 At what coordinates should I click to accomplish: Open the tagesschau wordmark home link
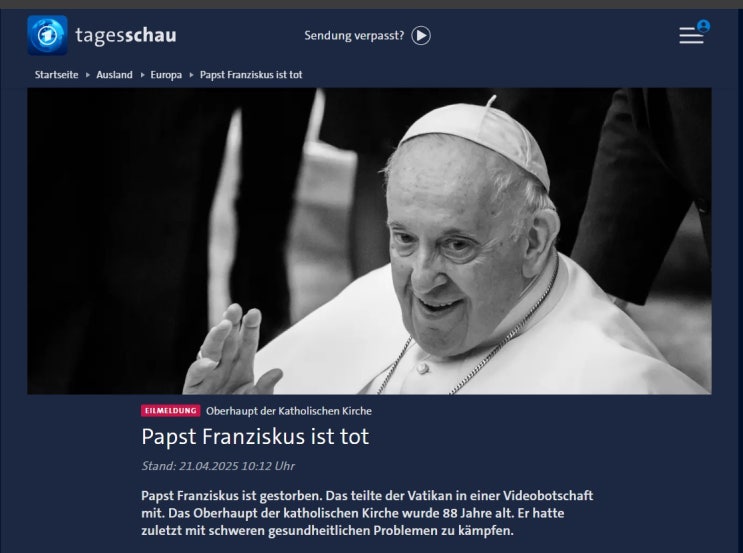click(126, 36)
